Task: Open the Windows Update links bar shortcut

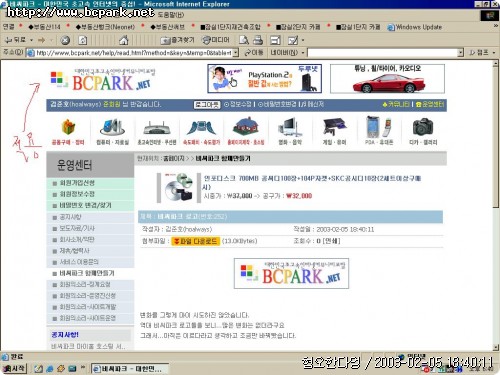Action: [414, 27]
